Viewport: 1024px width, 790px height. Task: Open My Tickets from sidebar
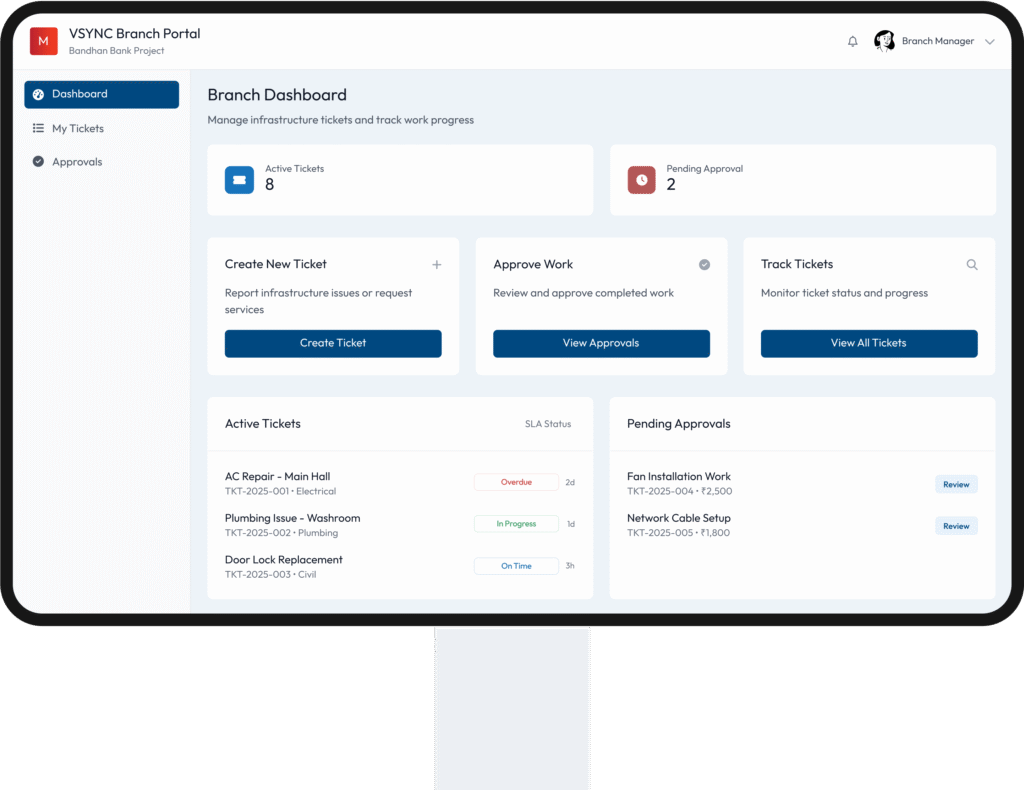point(77,128)
